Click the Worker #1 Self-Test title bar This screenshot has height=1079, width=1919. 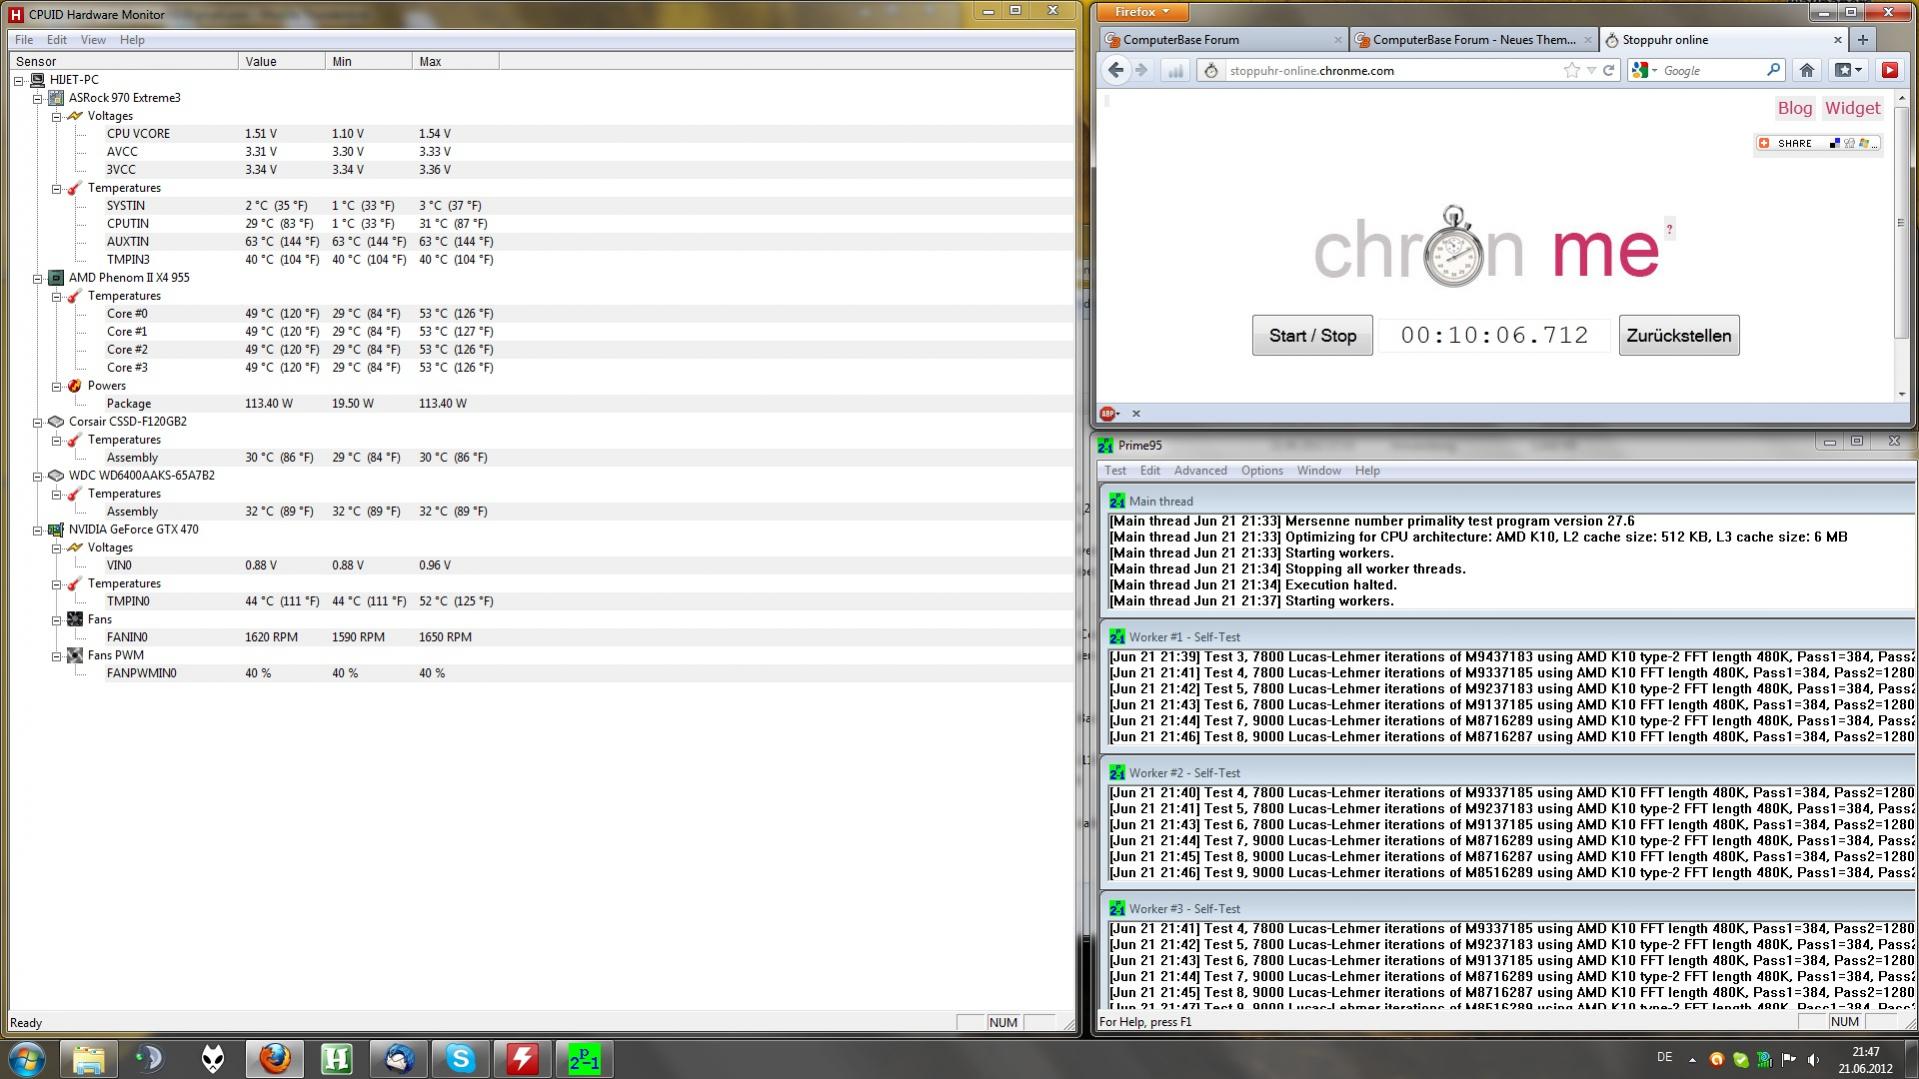[1507, 637]
